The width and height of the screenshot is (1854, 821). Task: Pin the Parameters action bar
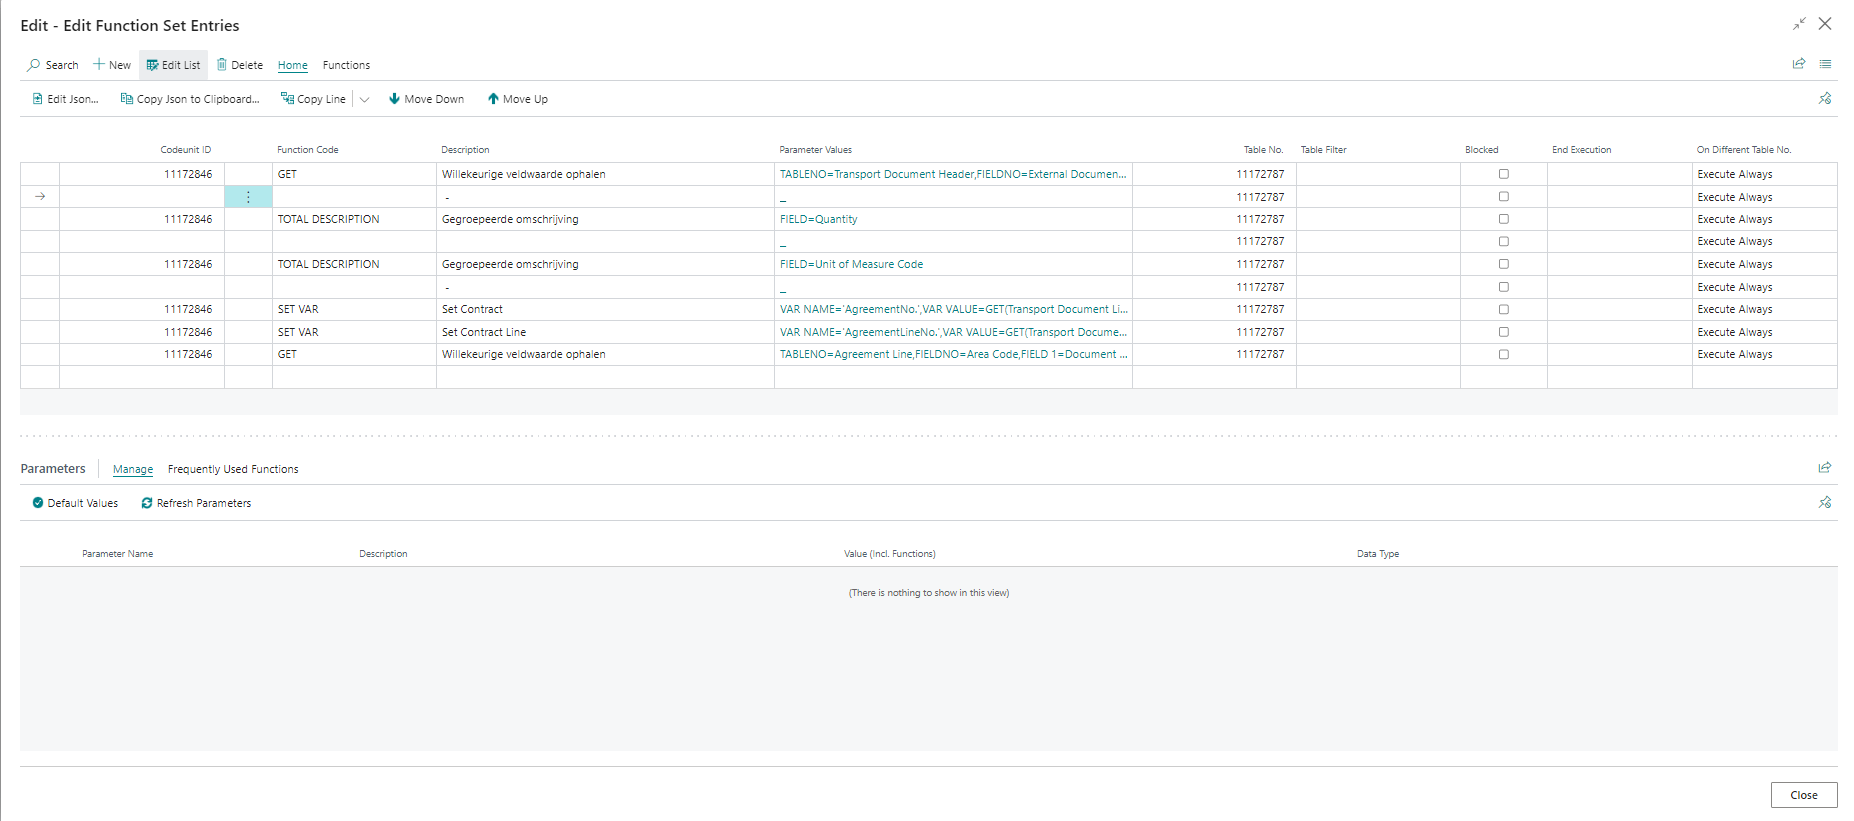pyautogui.click(x=1825, y=502)
